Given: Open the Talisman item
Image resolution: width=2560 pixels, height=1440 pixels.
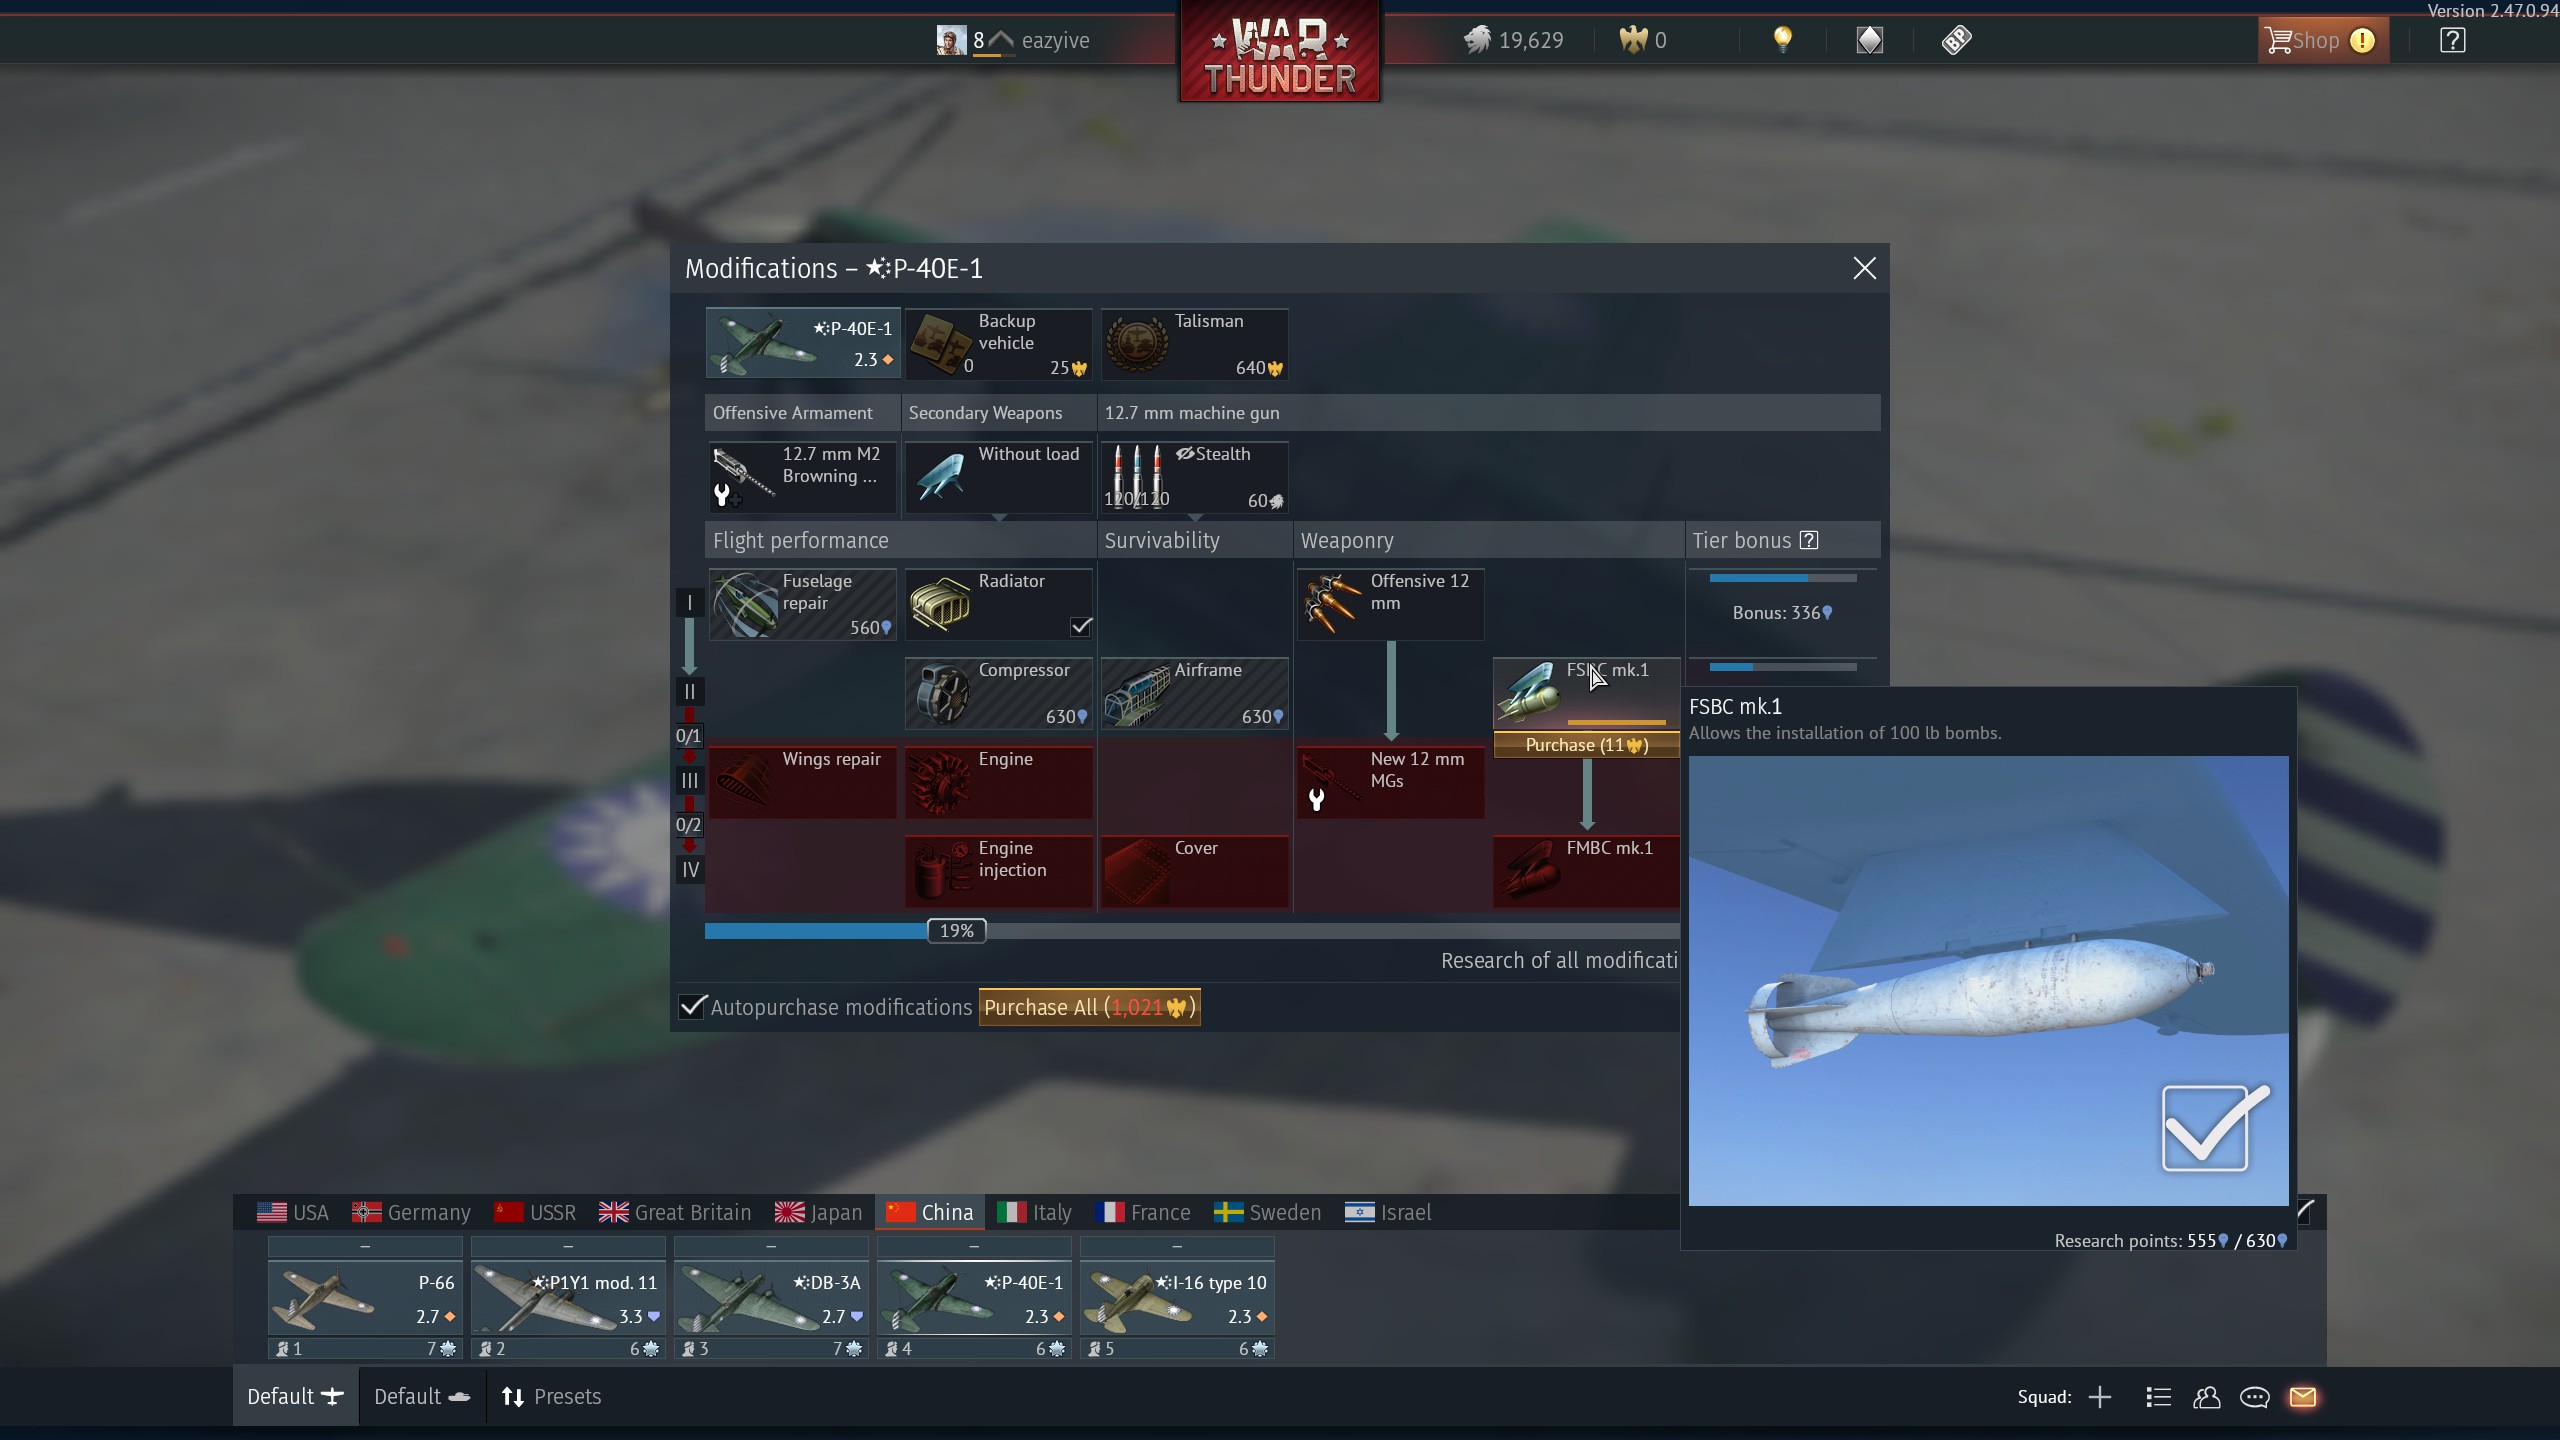Looking at the screenshot, I should point(1195,344).
